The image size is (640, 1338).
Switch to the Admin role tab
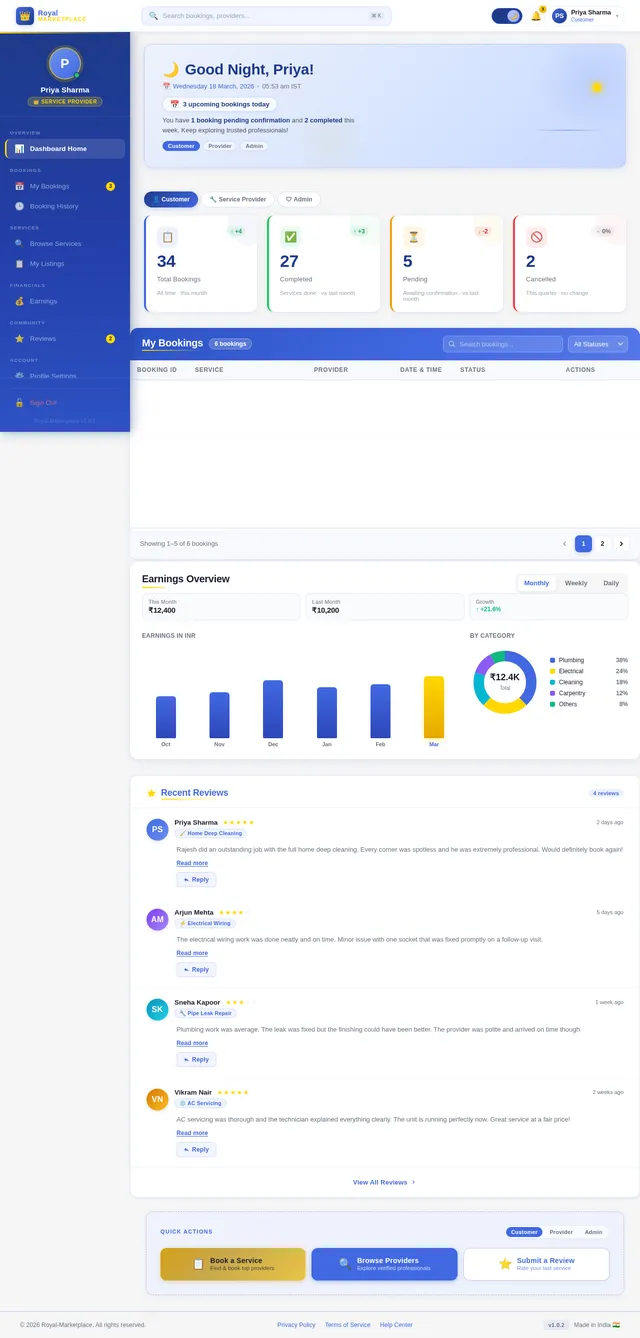pos(299,199)
